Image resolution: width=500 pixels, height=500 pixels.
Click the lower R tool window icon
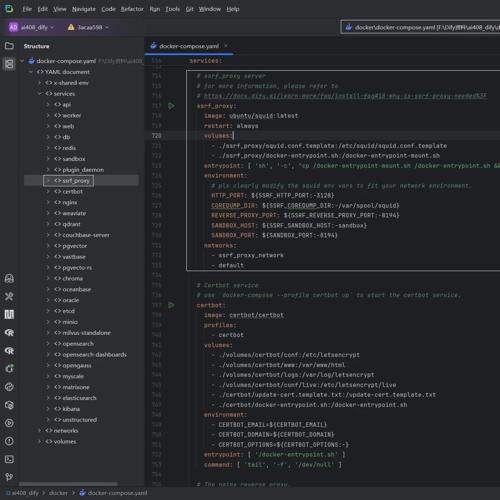[x=9, y=350]
